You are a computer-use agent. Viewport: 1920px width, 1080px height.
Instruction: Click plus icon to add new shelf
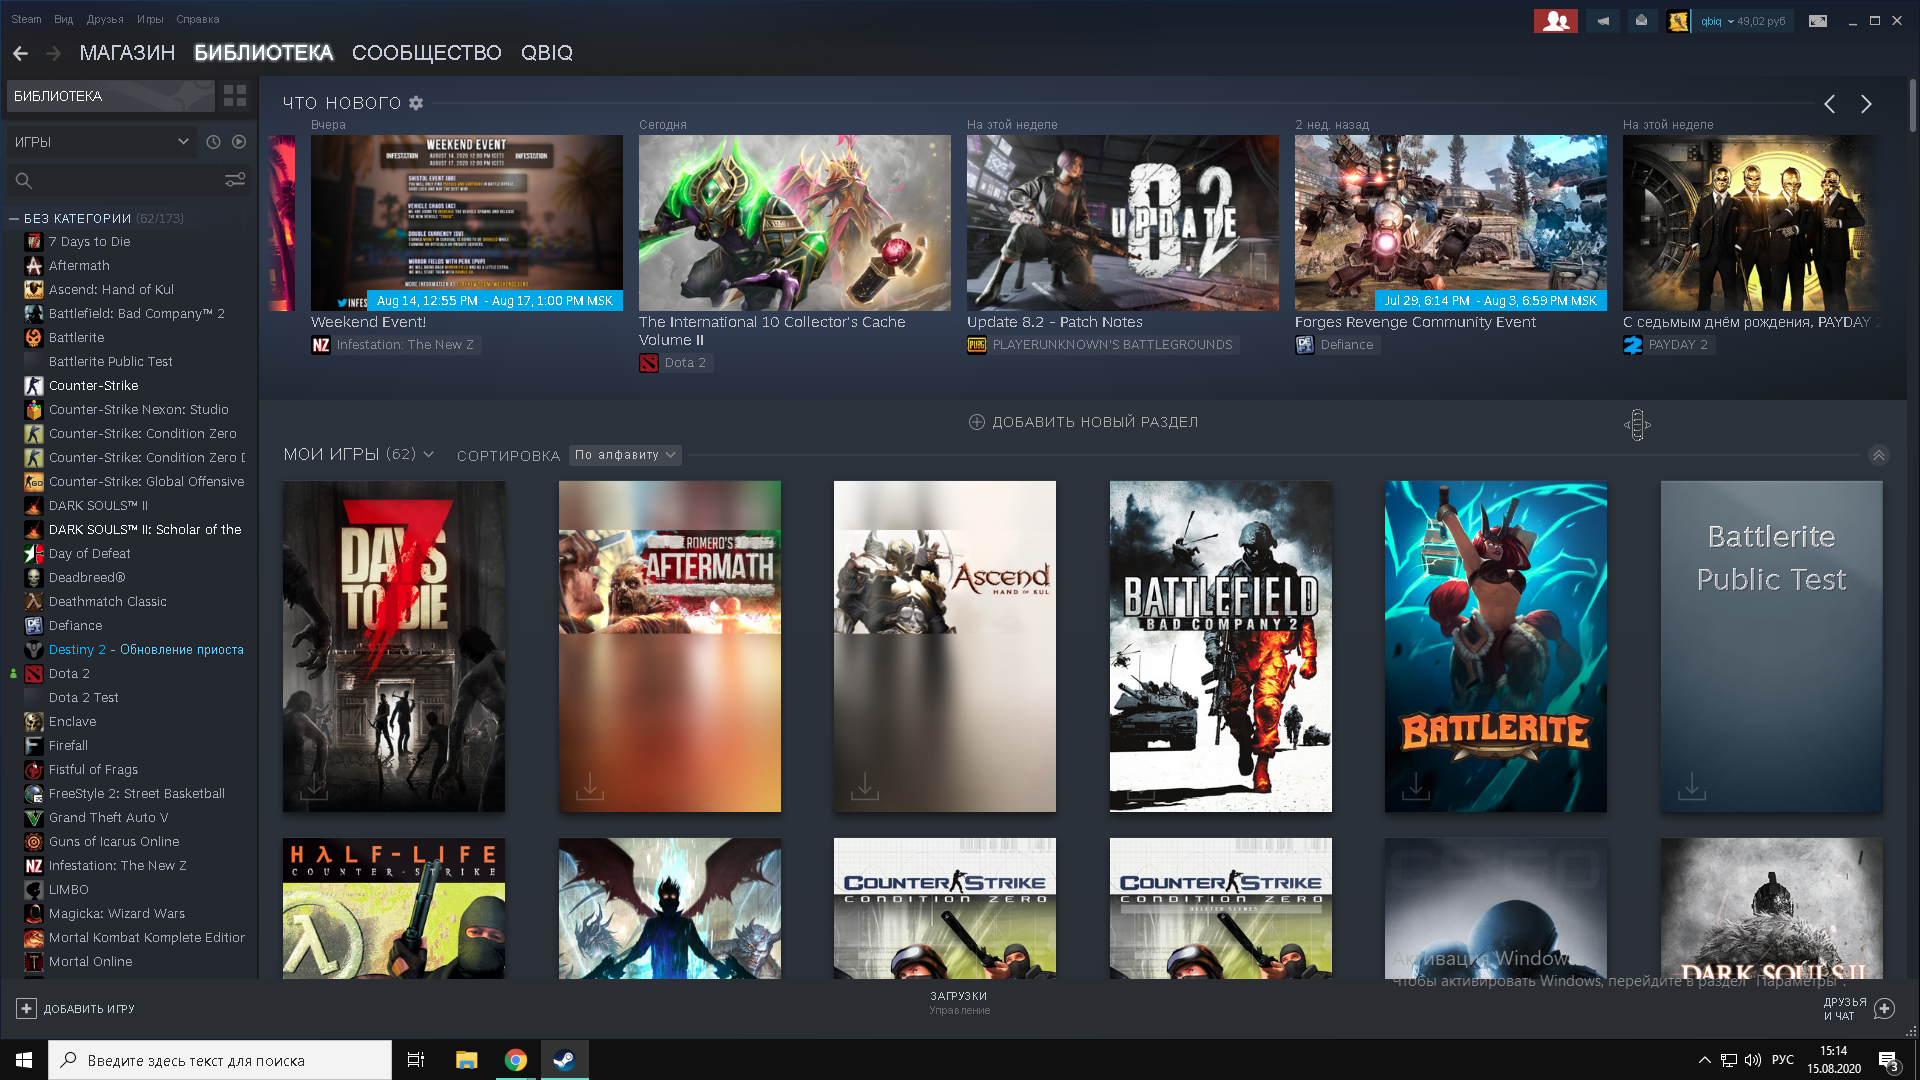pos(977,422)
